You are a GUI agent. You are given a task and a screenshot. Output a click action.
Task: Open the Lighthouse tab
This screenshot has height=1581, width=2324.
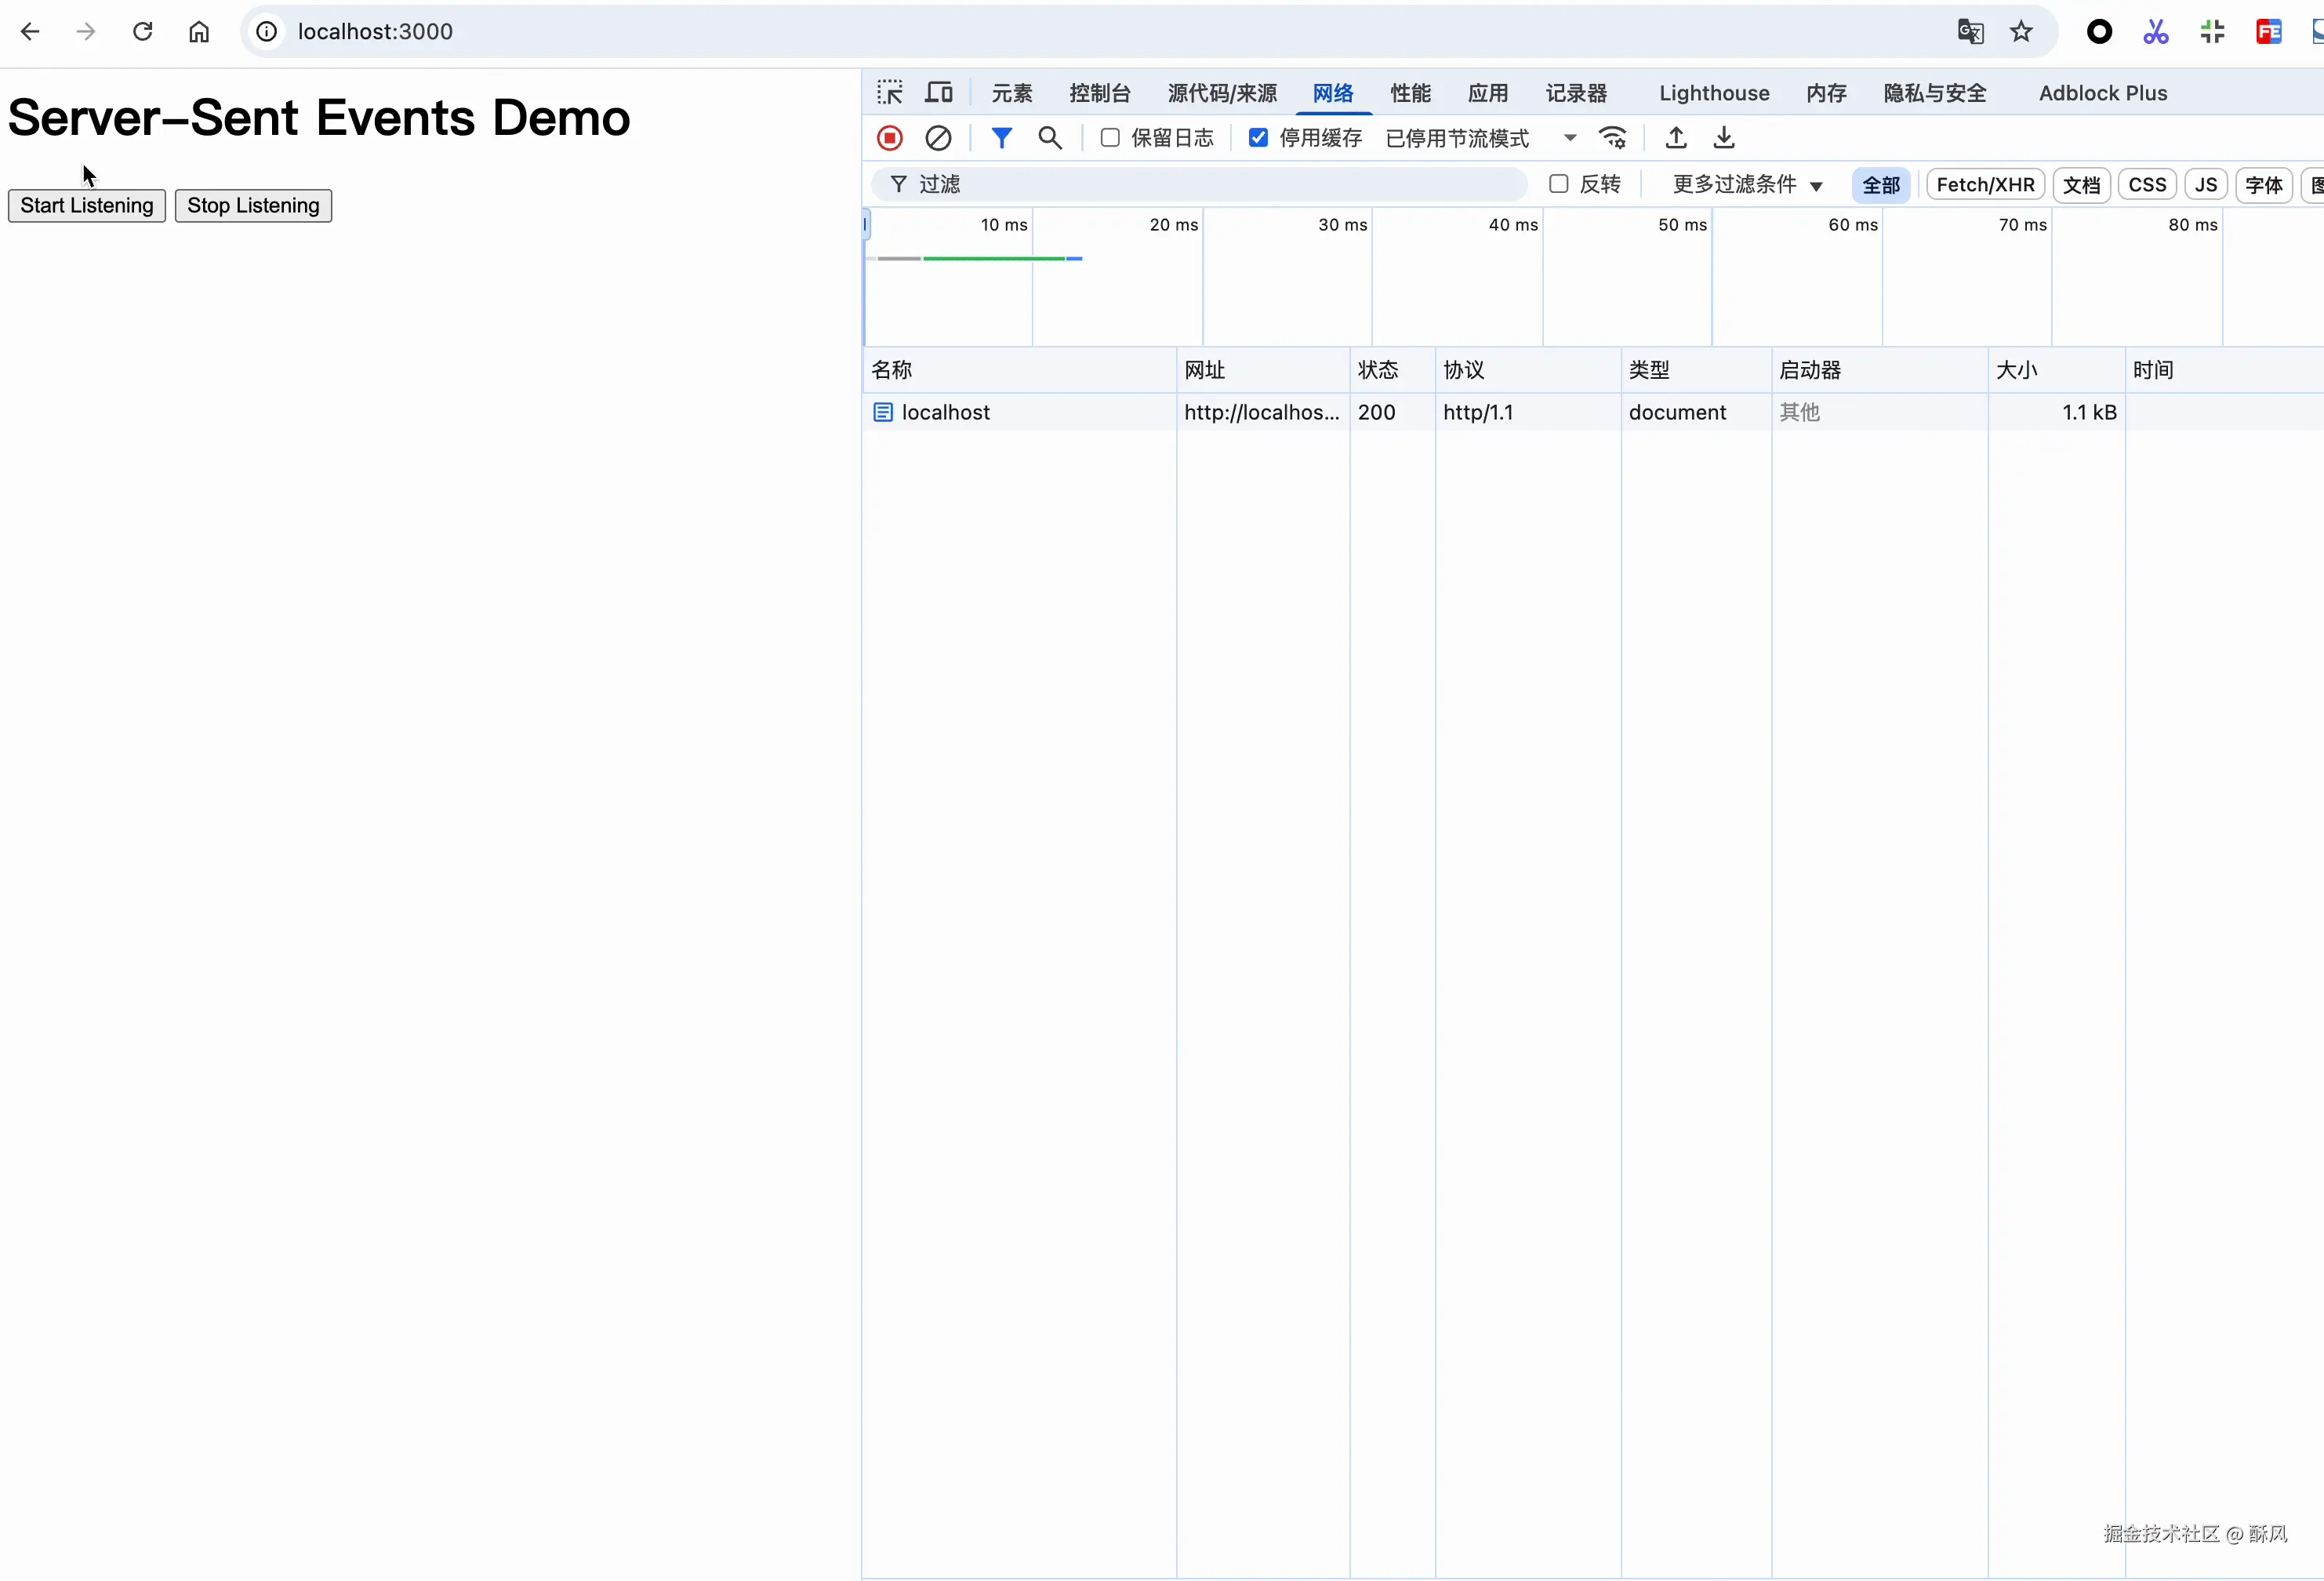pyautogui.click(x=1713, y=93)
